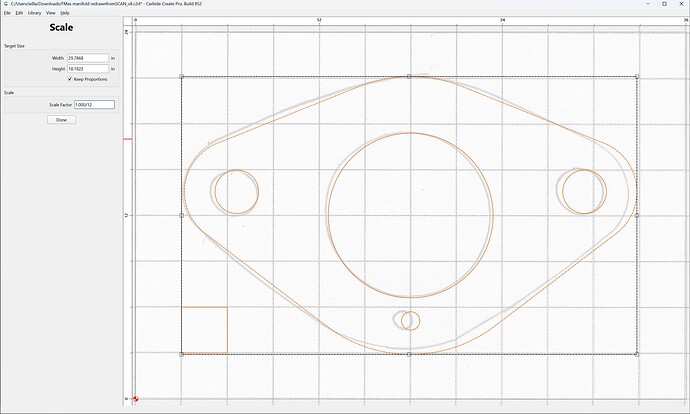
Task: Open the Help menu
Action: (65, 13)
